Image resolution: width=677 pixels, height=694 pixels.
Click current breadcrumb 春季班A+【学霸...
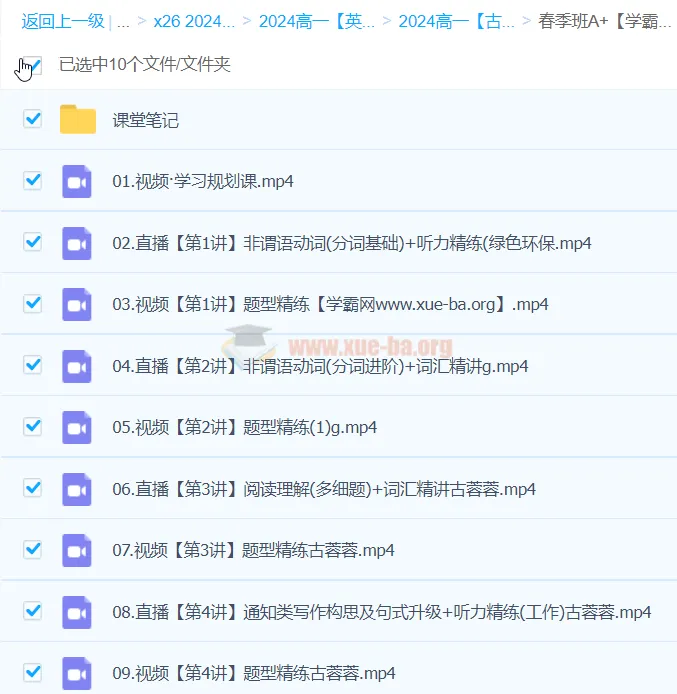605,21
